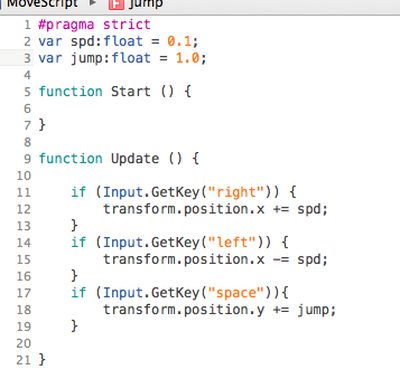This screenshot has width=400, height=379.
Task: Click line number 9 in the gutter
Action: (x=27, y=159)
